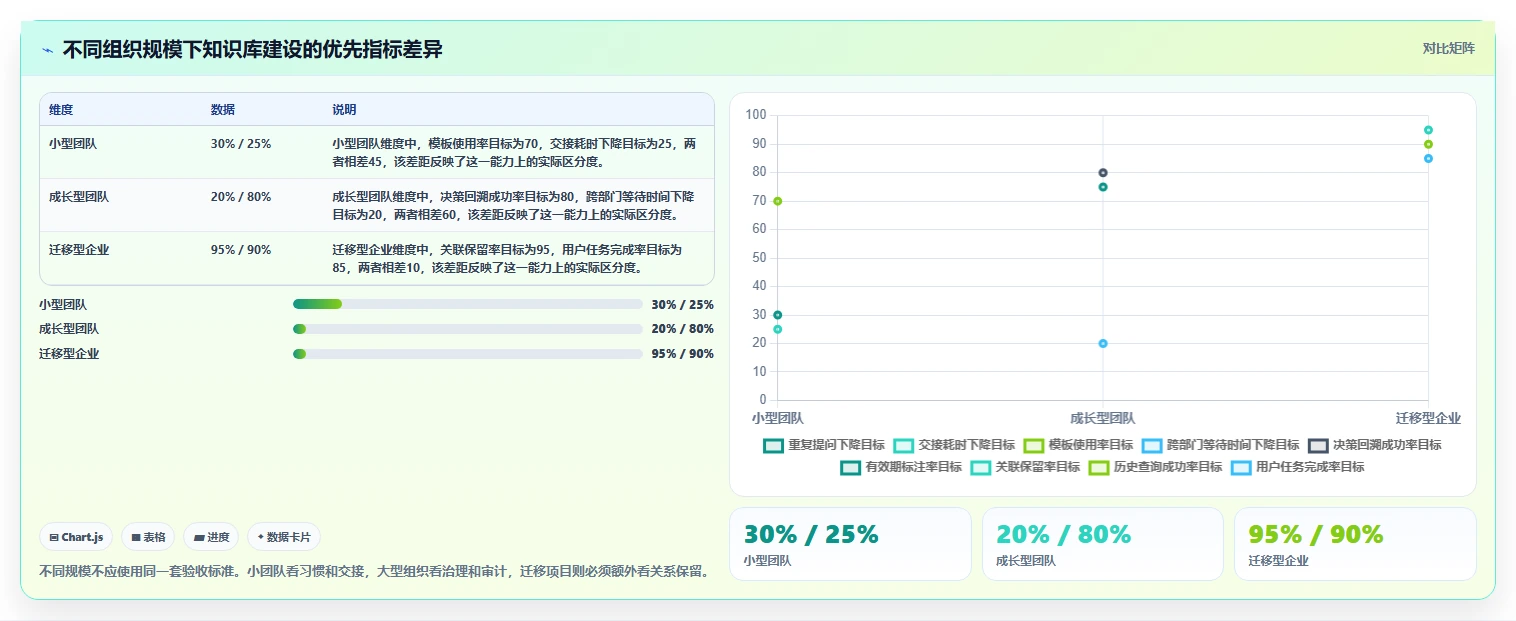Select the cyan data point at 95 for 迁移型企业

(1428, 130)
